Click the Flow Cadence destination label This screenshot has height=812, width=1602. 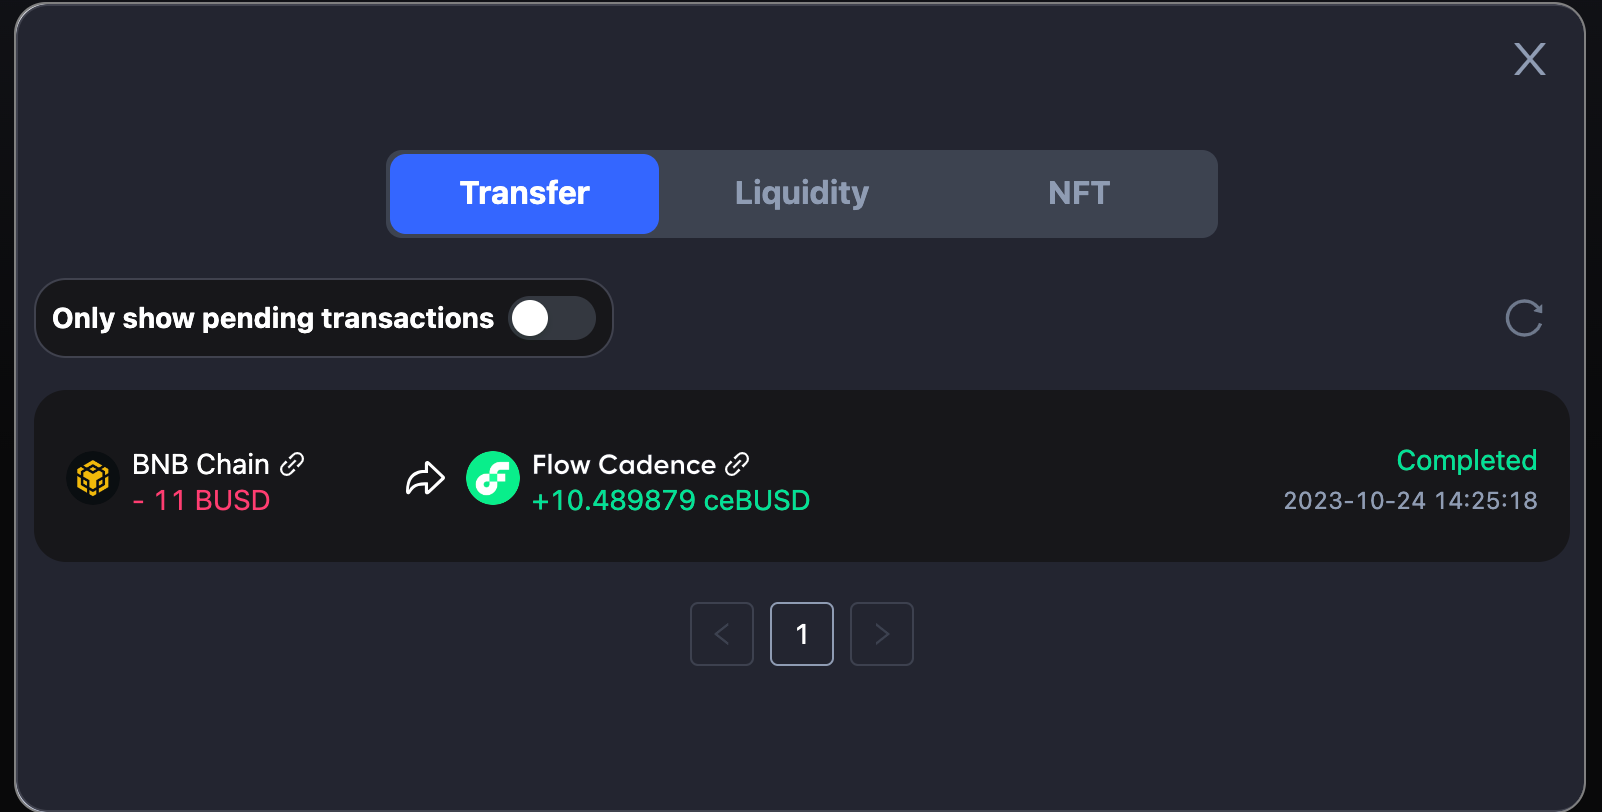624,464
